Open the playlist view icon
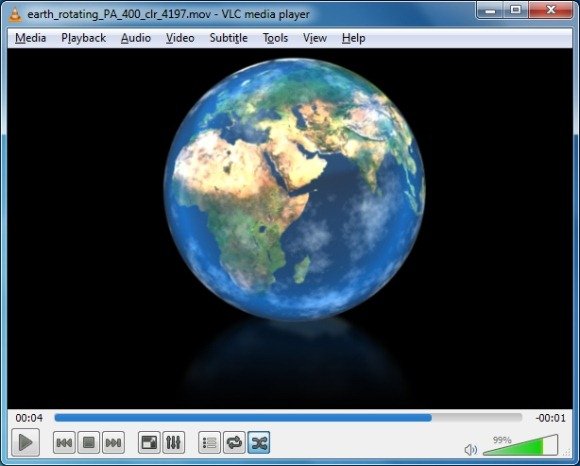580x466 pixels. click(209, 442)
